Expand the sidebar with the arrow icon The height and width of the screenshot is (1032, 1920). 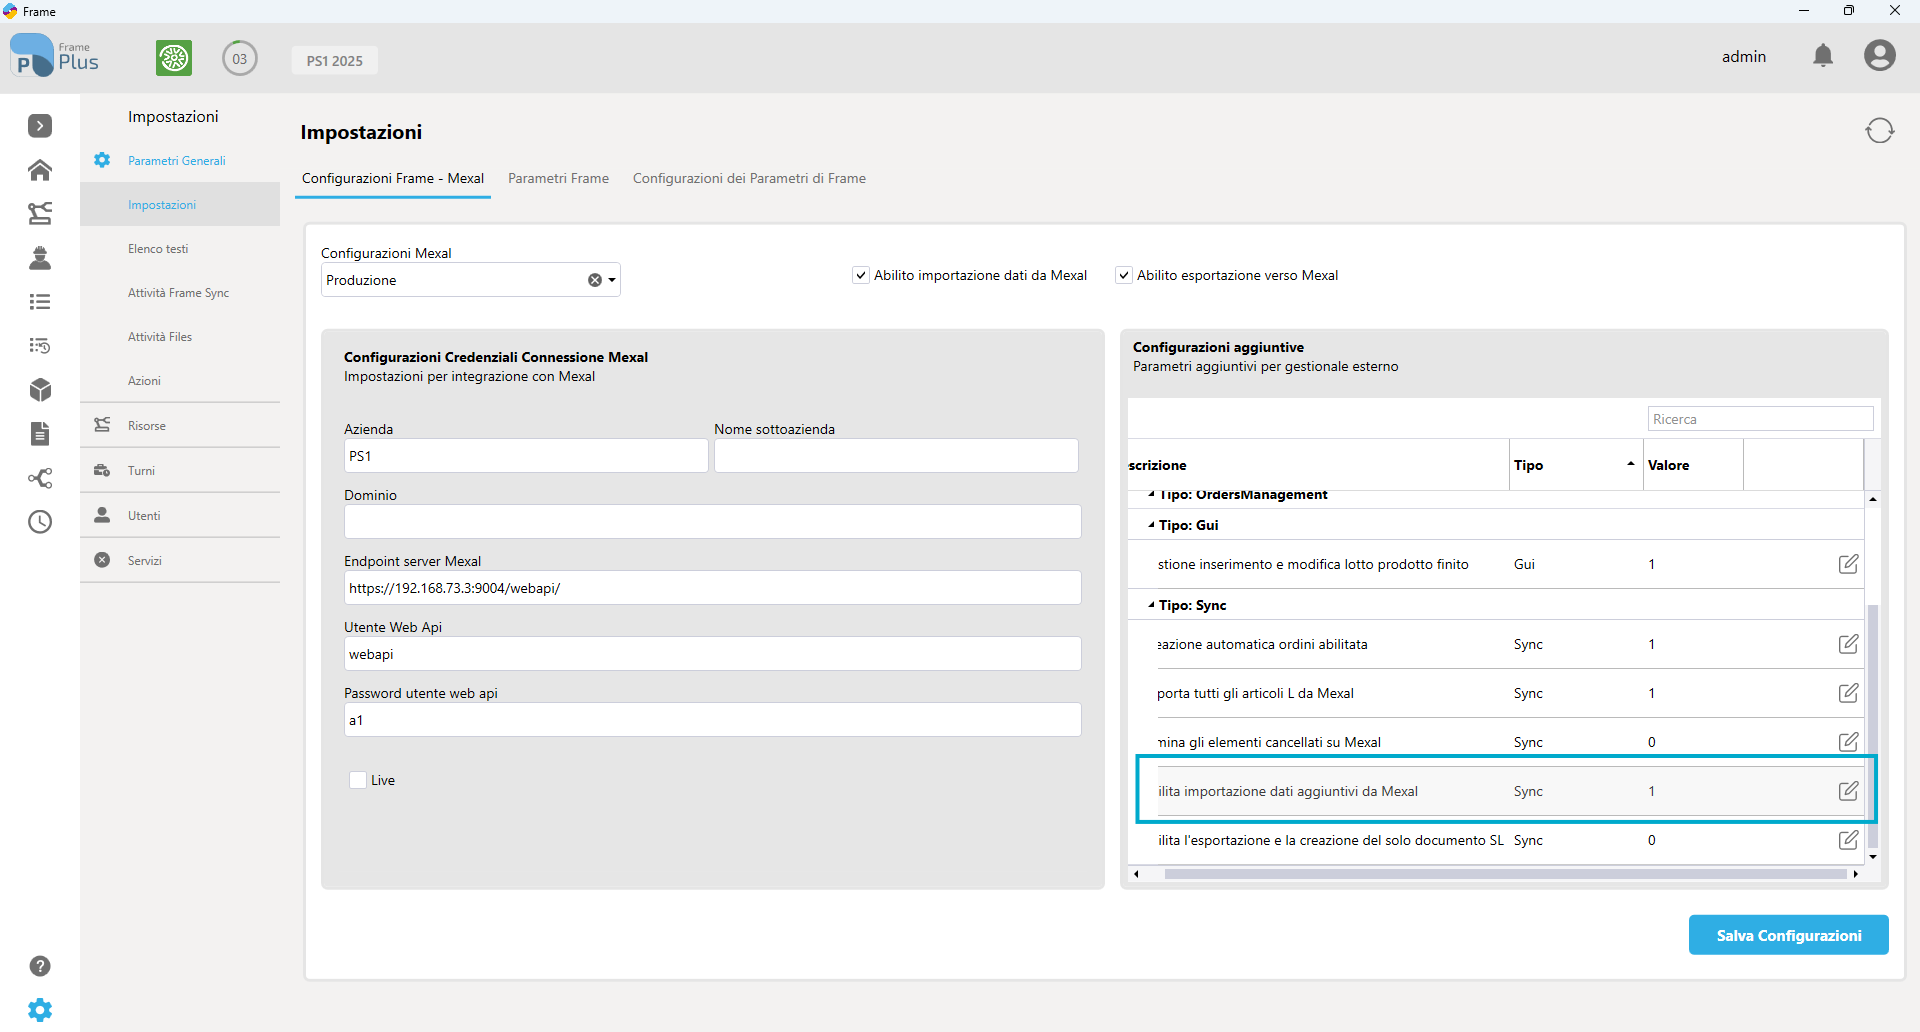(40, 126)
